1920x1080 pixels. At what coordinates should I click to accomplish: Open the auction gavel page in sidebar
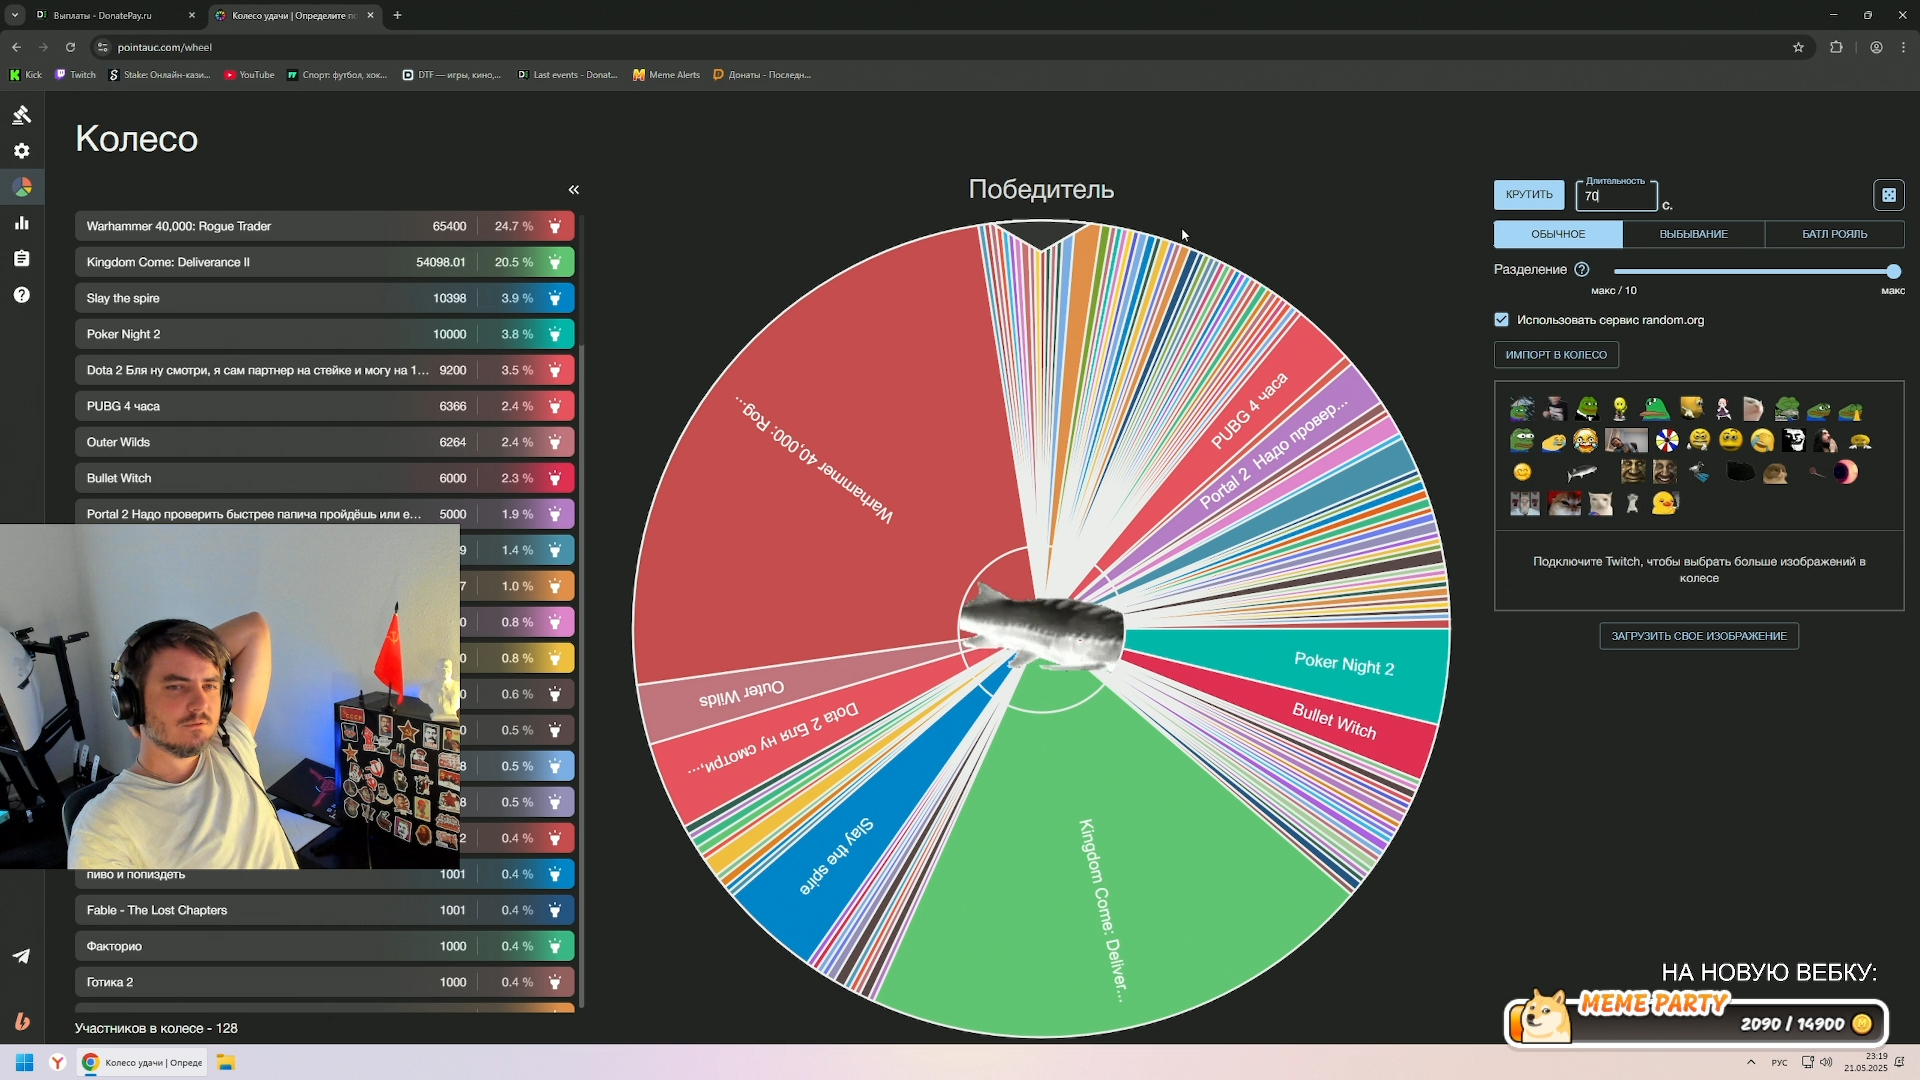(x=22, y=115)
